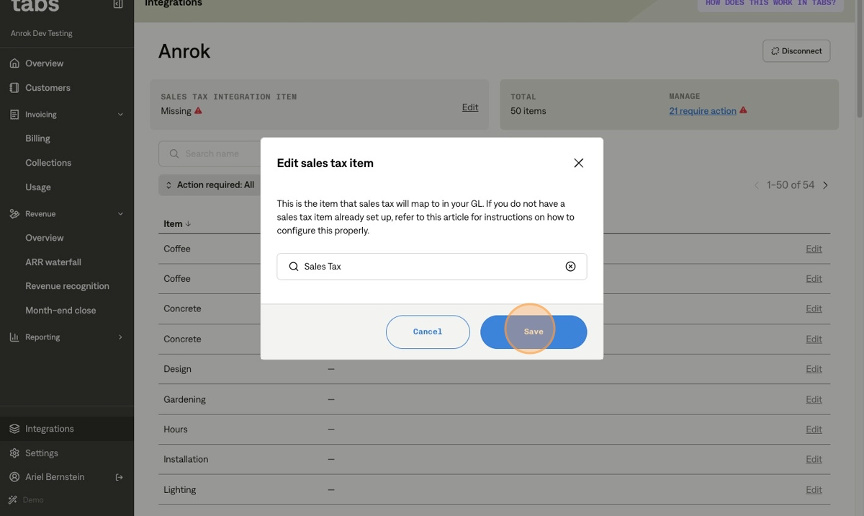Viewport: 864px width, 516px height.
Task: Open the Customers page icon in sidebar
Action: 14,88
